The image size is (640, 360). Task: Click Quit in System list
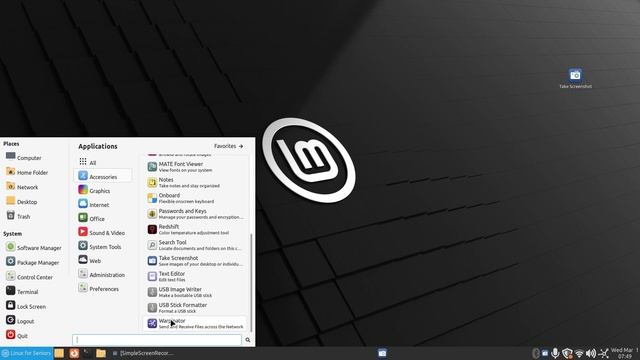[17, 336]
